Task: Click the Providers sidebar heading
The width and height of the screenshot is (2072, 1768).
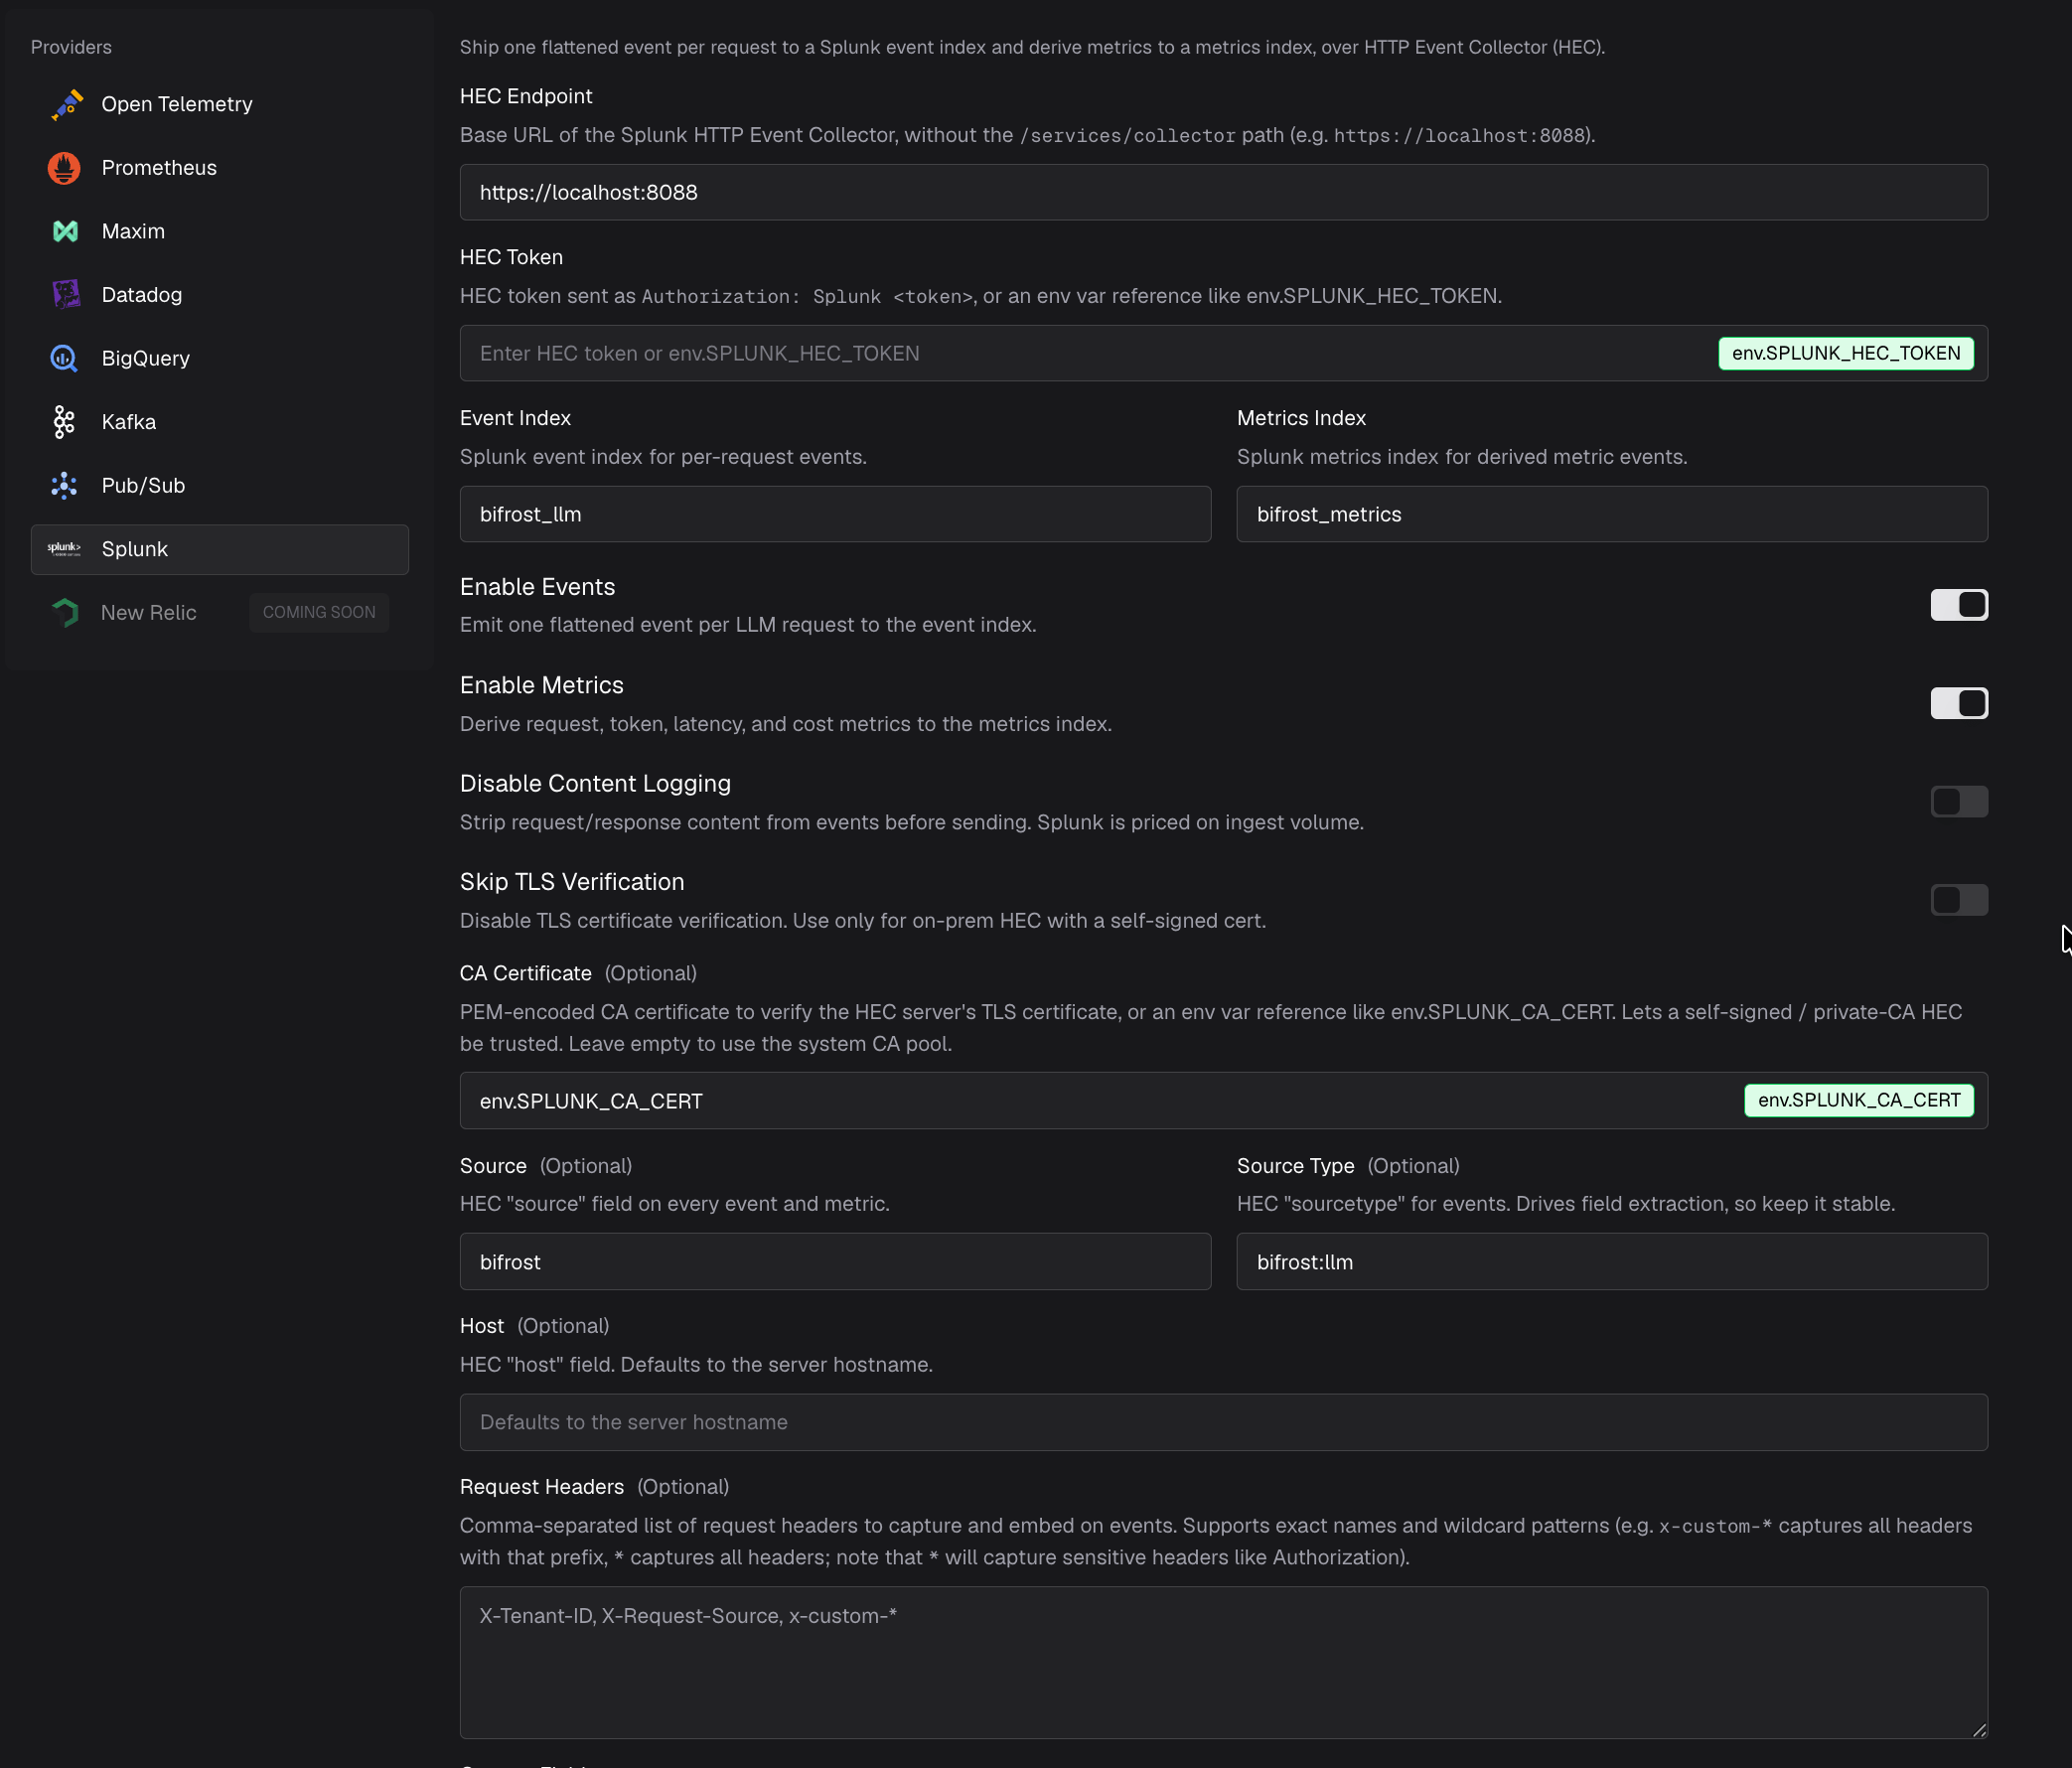Action: [x=71, y=47]
